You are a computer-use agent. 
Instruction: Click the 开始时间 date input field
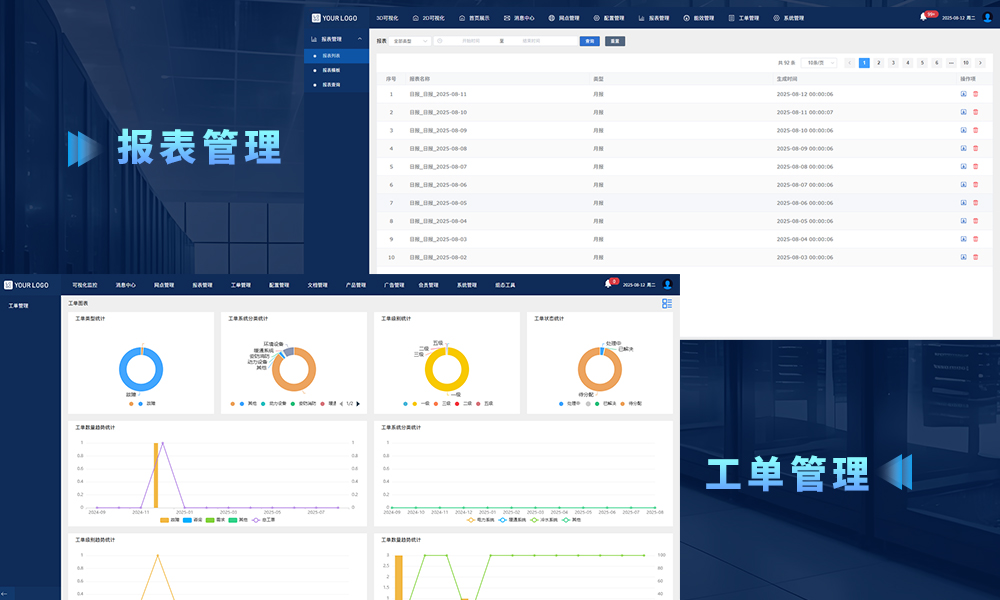coord(470,41)
